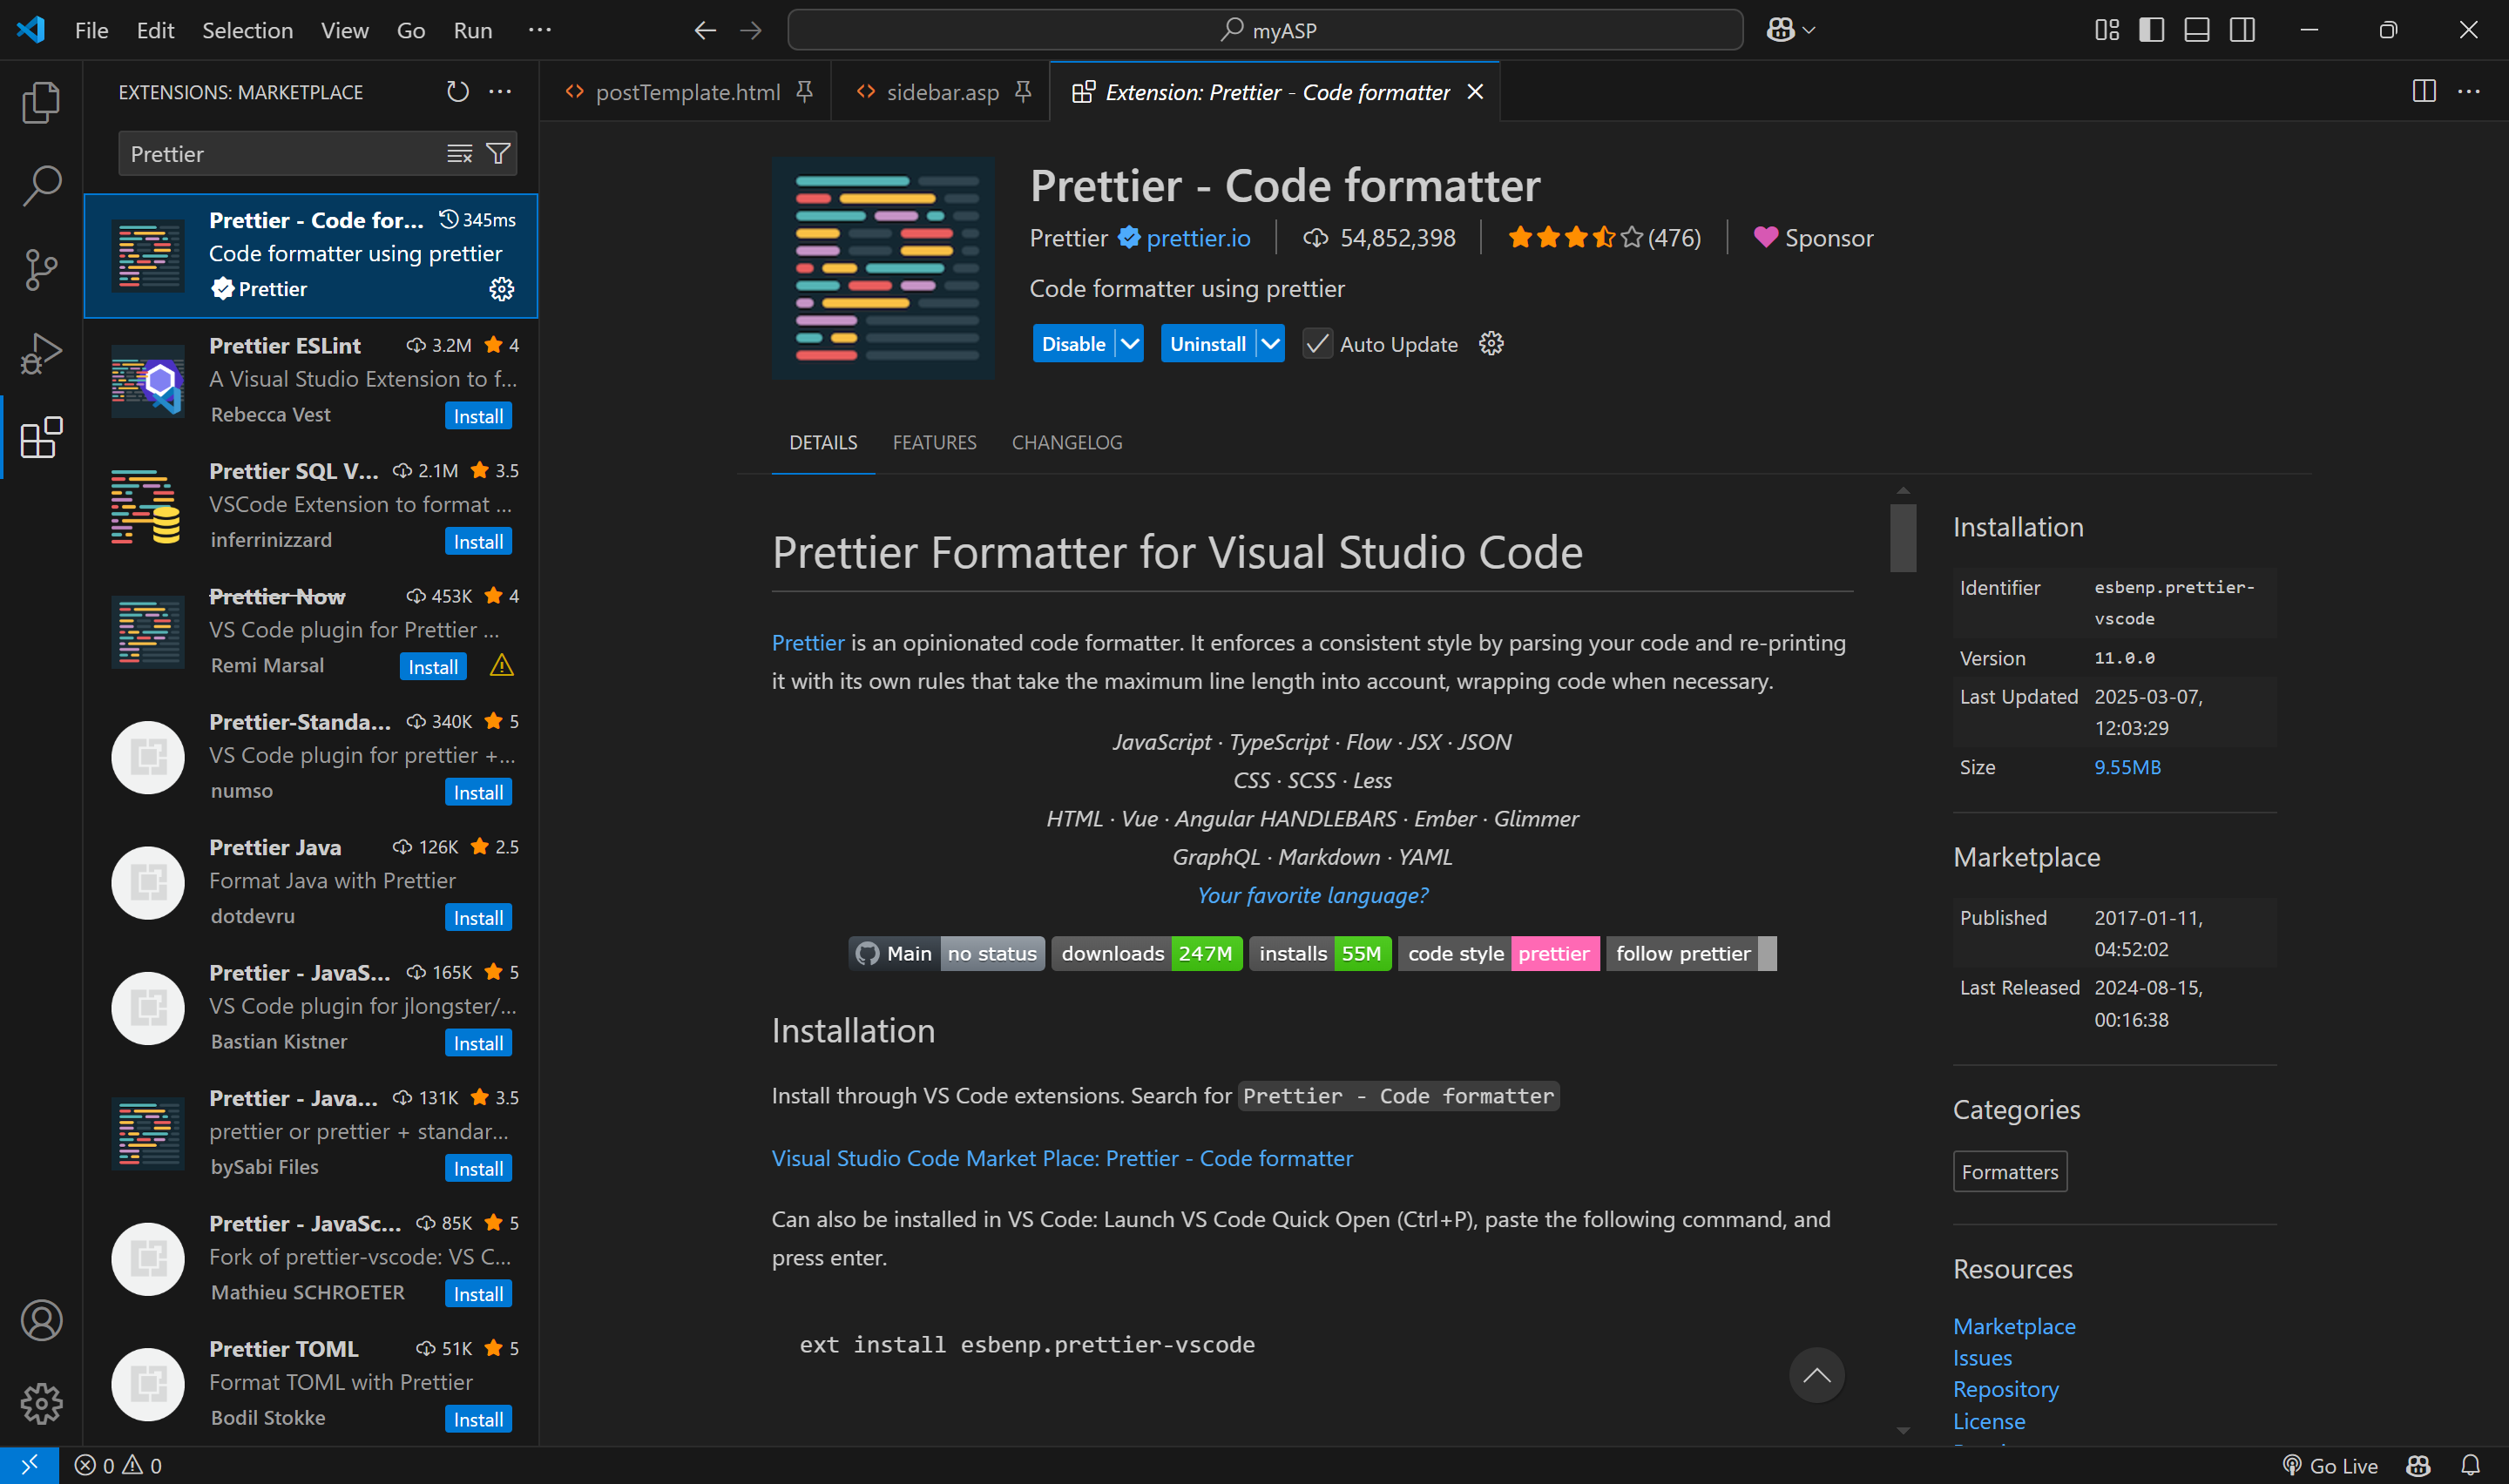Refresh the extensions marketplace list

pyautogui.click(x=458, y=92)
